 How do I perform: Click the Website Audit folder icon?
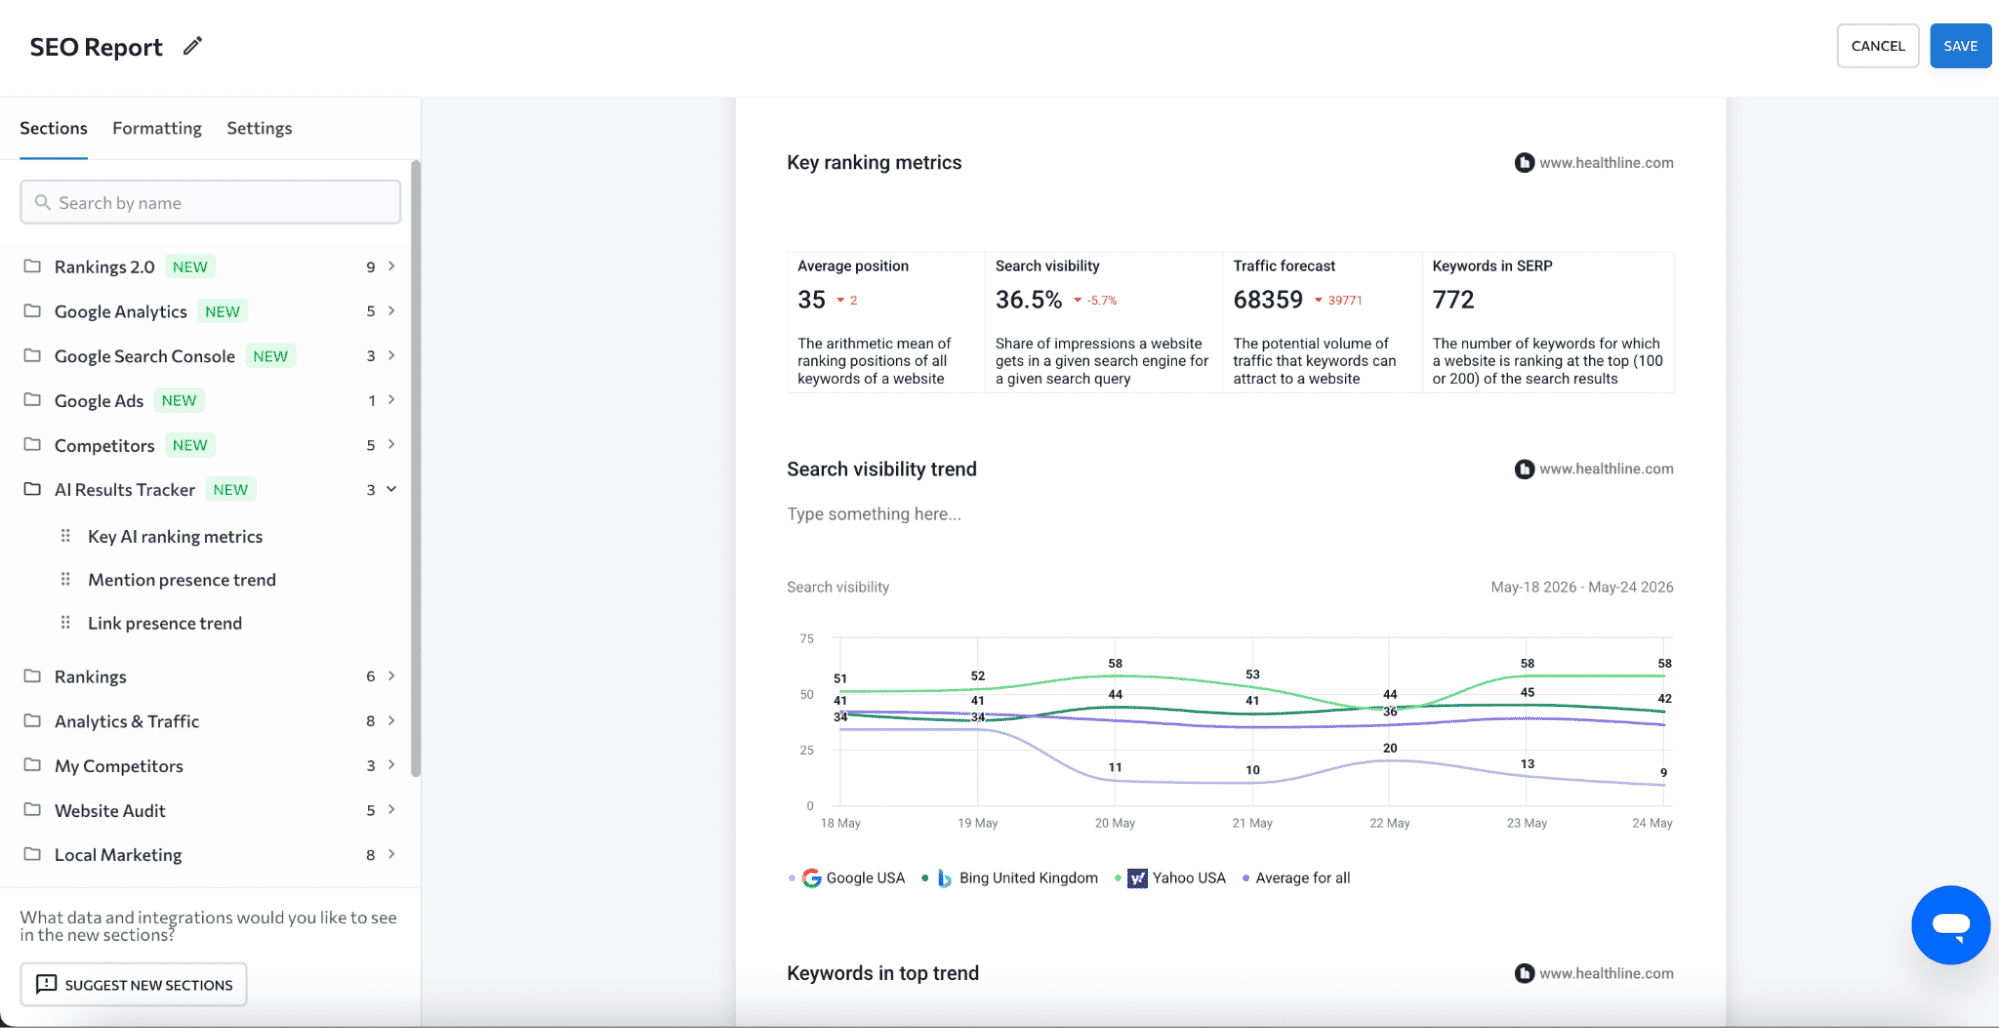(32, 809)
